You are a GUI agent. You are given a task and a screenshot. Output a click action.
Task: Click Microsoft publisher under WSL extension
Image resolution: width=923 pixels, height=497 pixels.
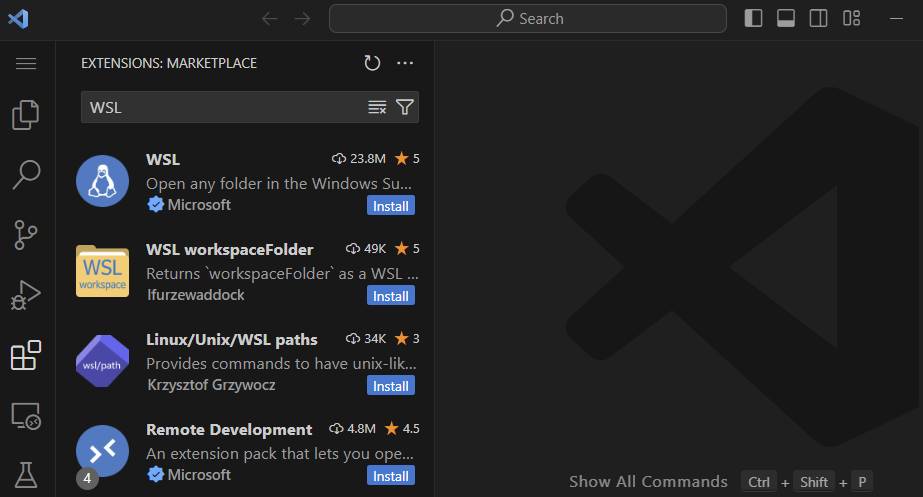coord(199,205)
